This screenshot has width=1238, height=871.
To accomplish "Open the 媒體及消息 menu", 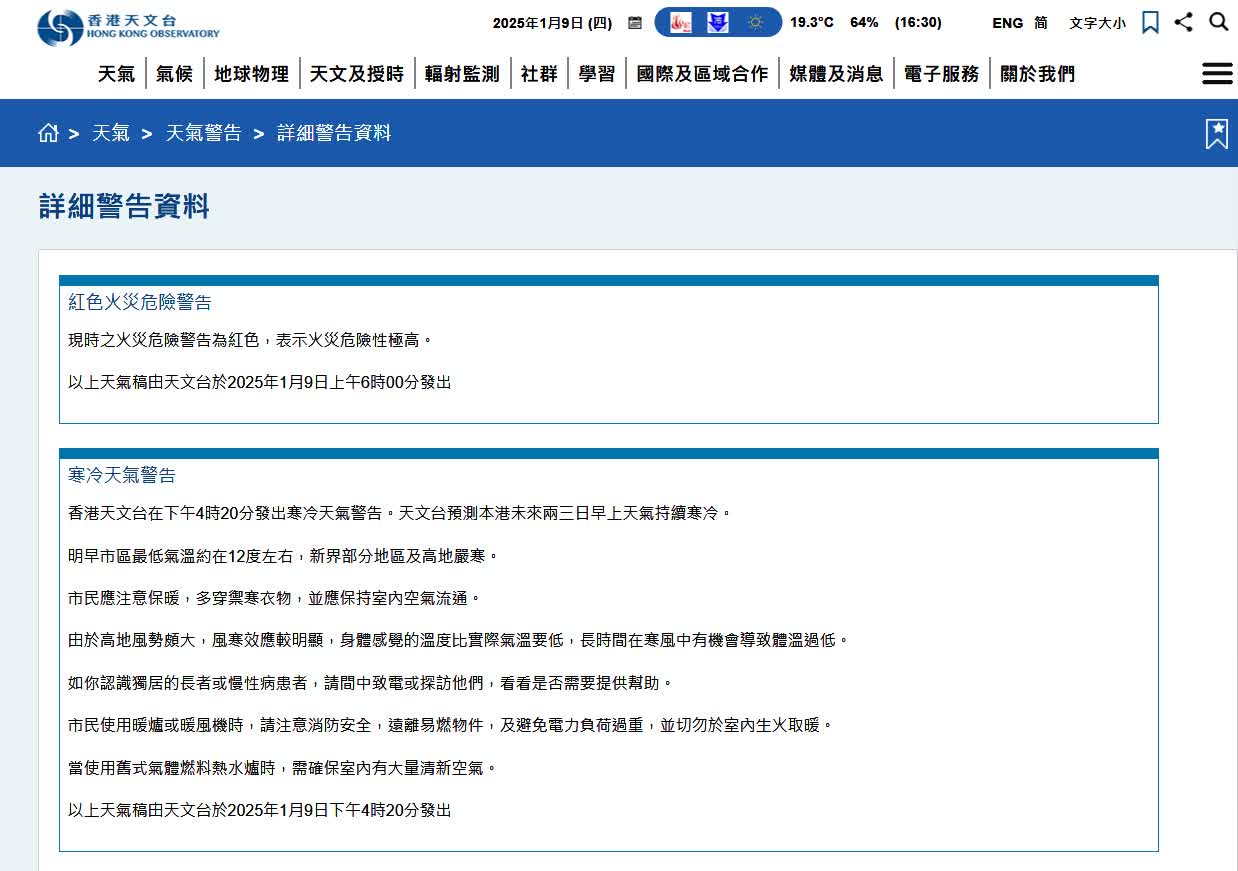I will 836,72.
